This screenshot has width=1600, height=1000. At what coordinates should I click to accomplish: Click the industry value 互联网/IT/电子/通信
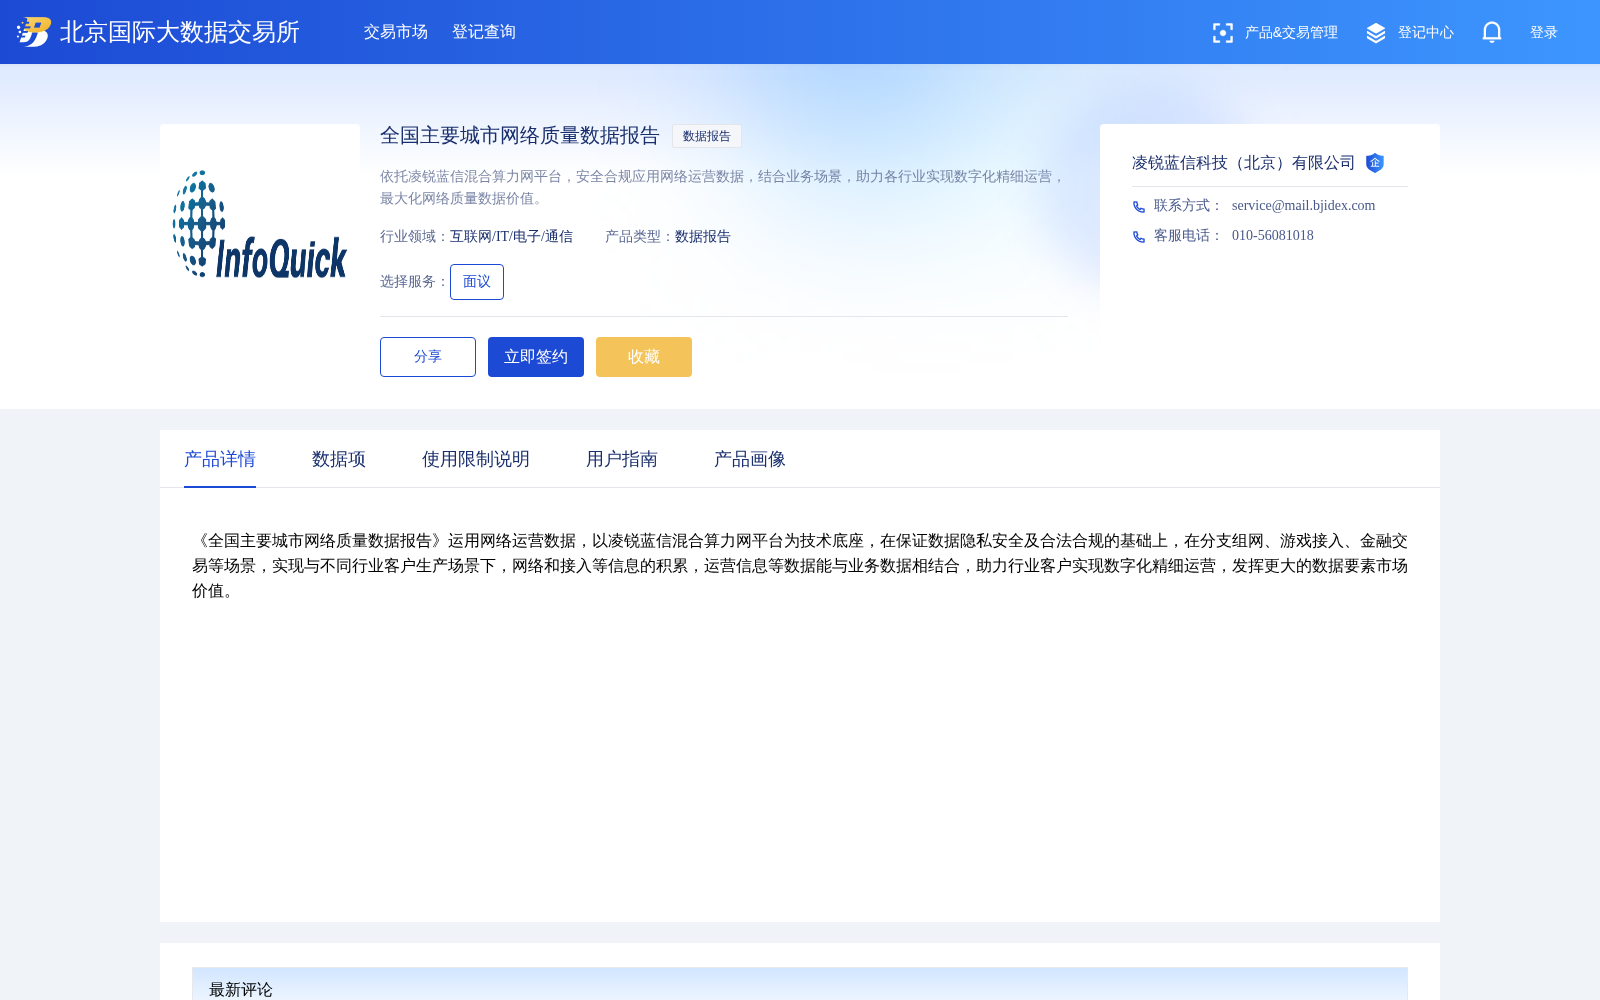pyautogui.click(x=511, y=237)
